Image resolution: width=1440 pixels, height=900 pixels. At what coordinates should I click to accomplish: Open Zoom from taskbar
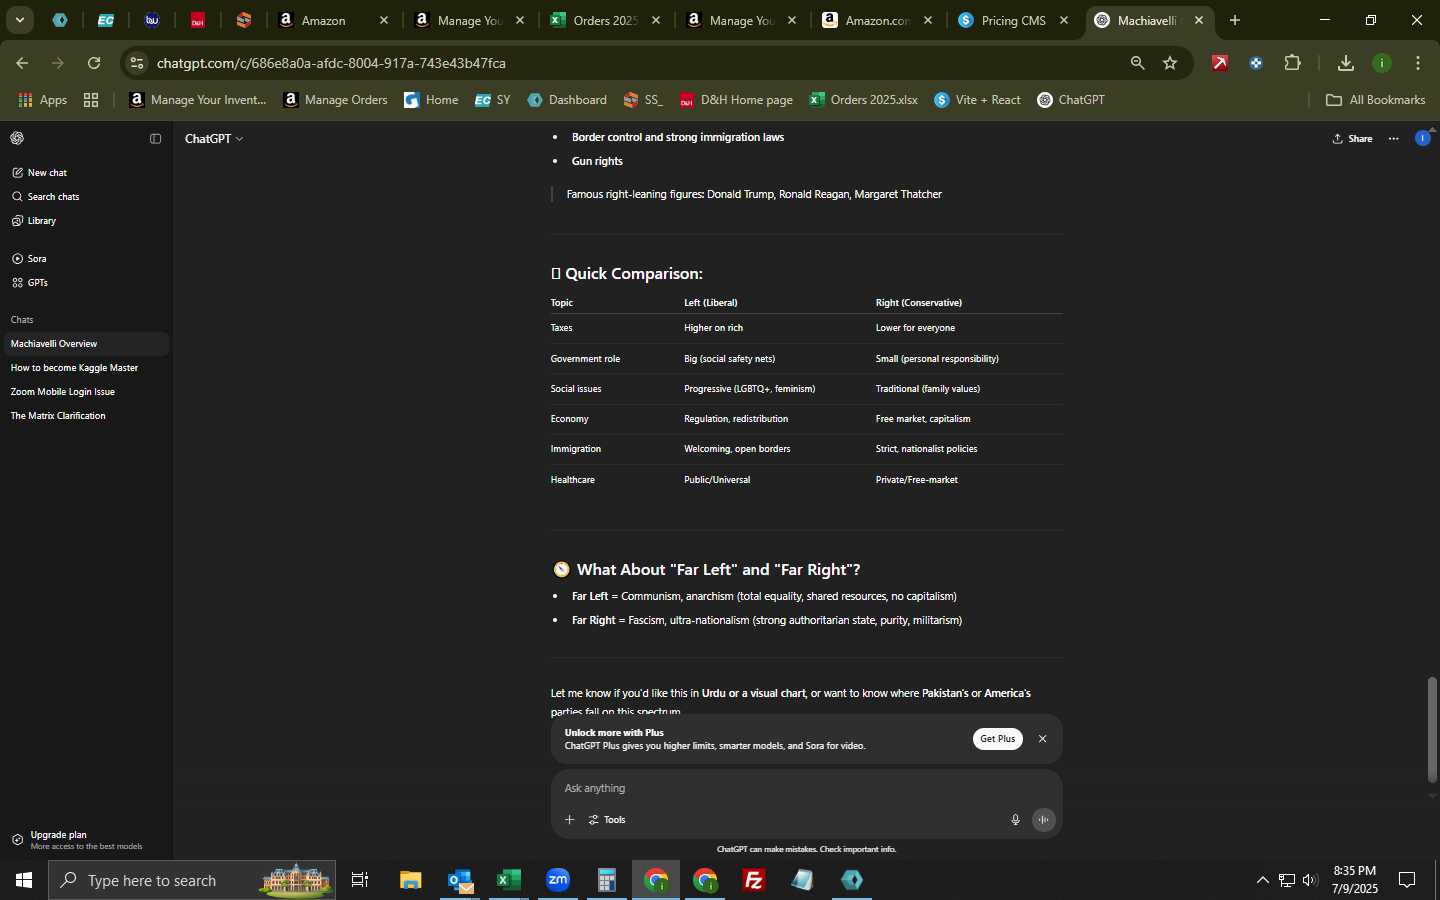[557, 880]
